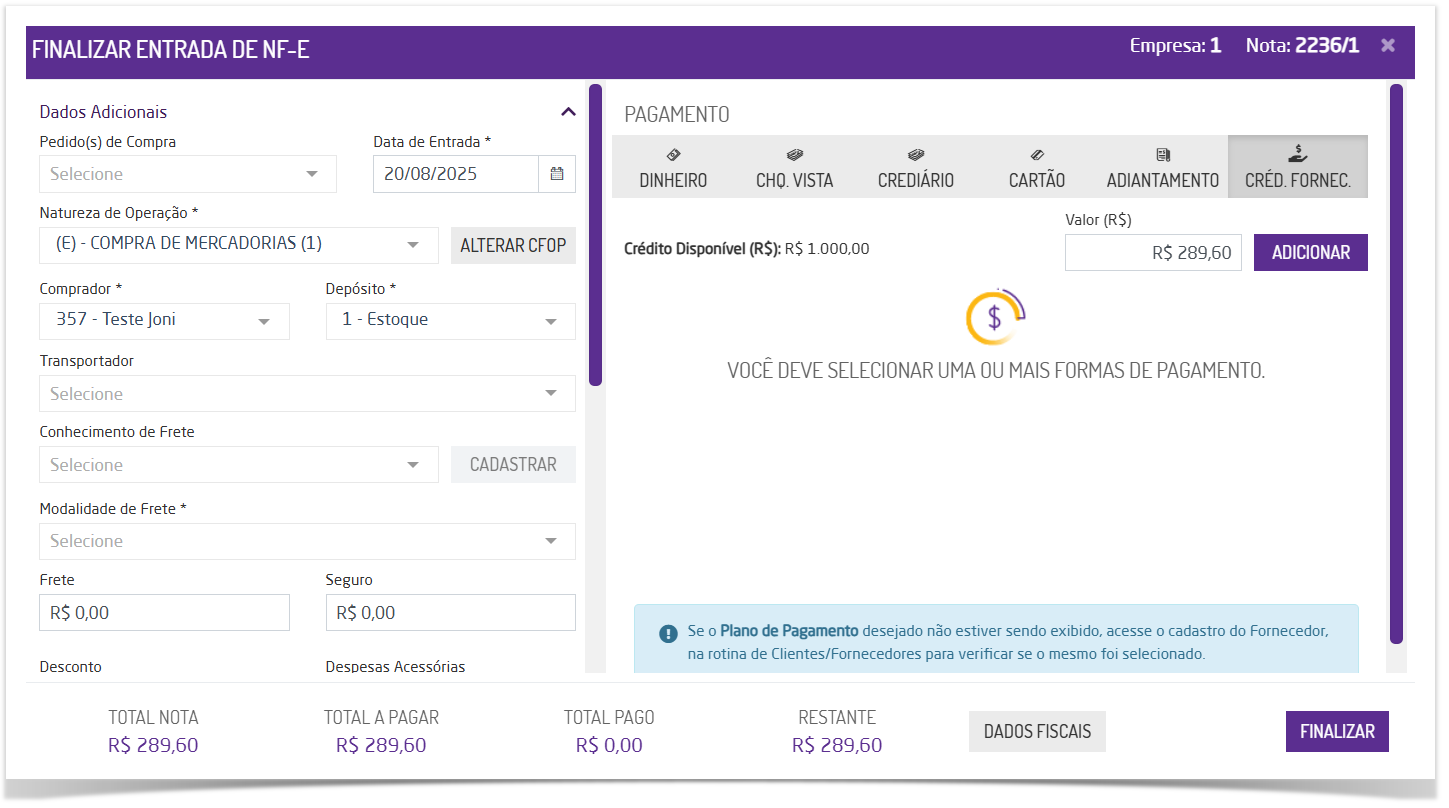Open the Data de Entrada calendar icon
This screenshot has width=1449, height=808.
tap(556, 174)
